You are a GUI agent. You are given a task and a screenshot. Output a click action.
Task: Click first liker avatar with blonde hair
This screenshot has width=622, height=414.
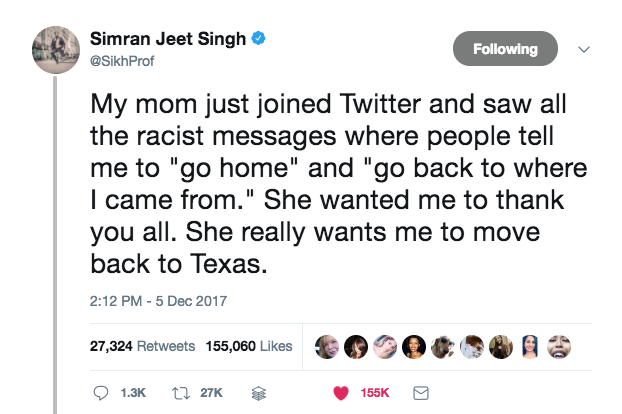coord(326,347)
